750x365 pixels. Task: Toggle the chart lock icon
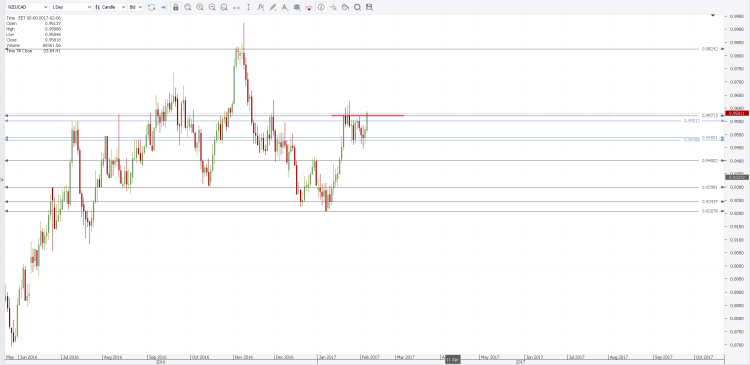(x=176, y=7)
